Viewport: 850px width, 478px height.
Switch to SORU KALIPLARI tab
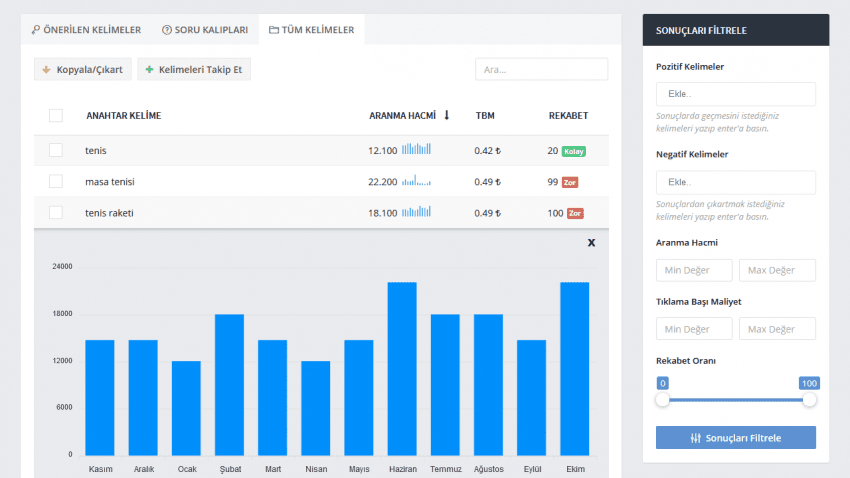[205, 30]
